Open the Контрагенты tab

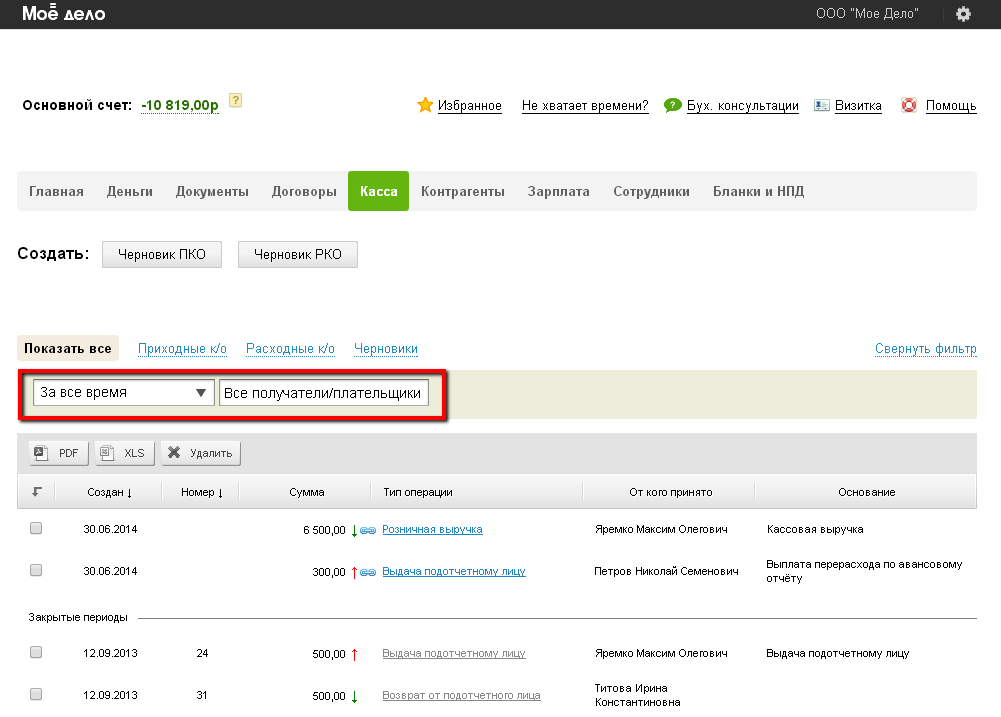click(462, 192)
